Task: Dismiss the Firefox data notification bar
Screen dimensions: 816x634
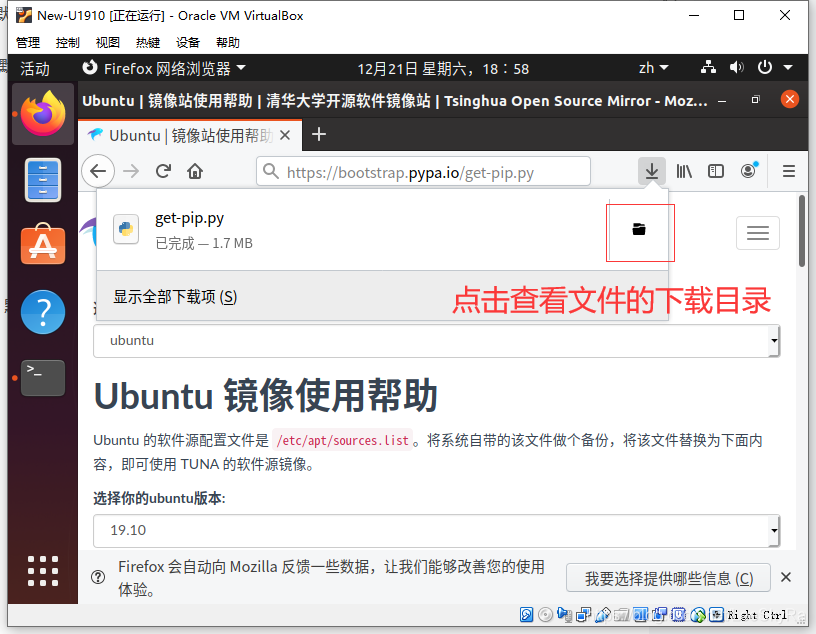Action: click(786, 577)
